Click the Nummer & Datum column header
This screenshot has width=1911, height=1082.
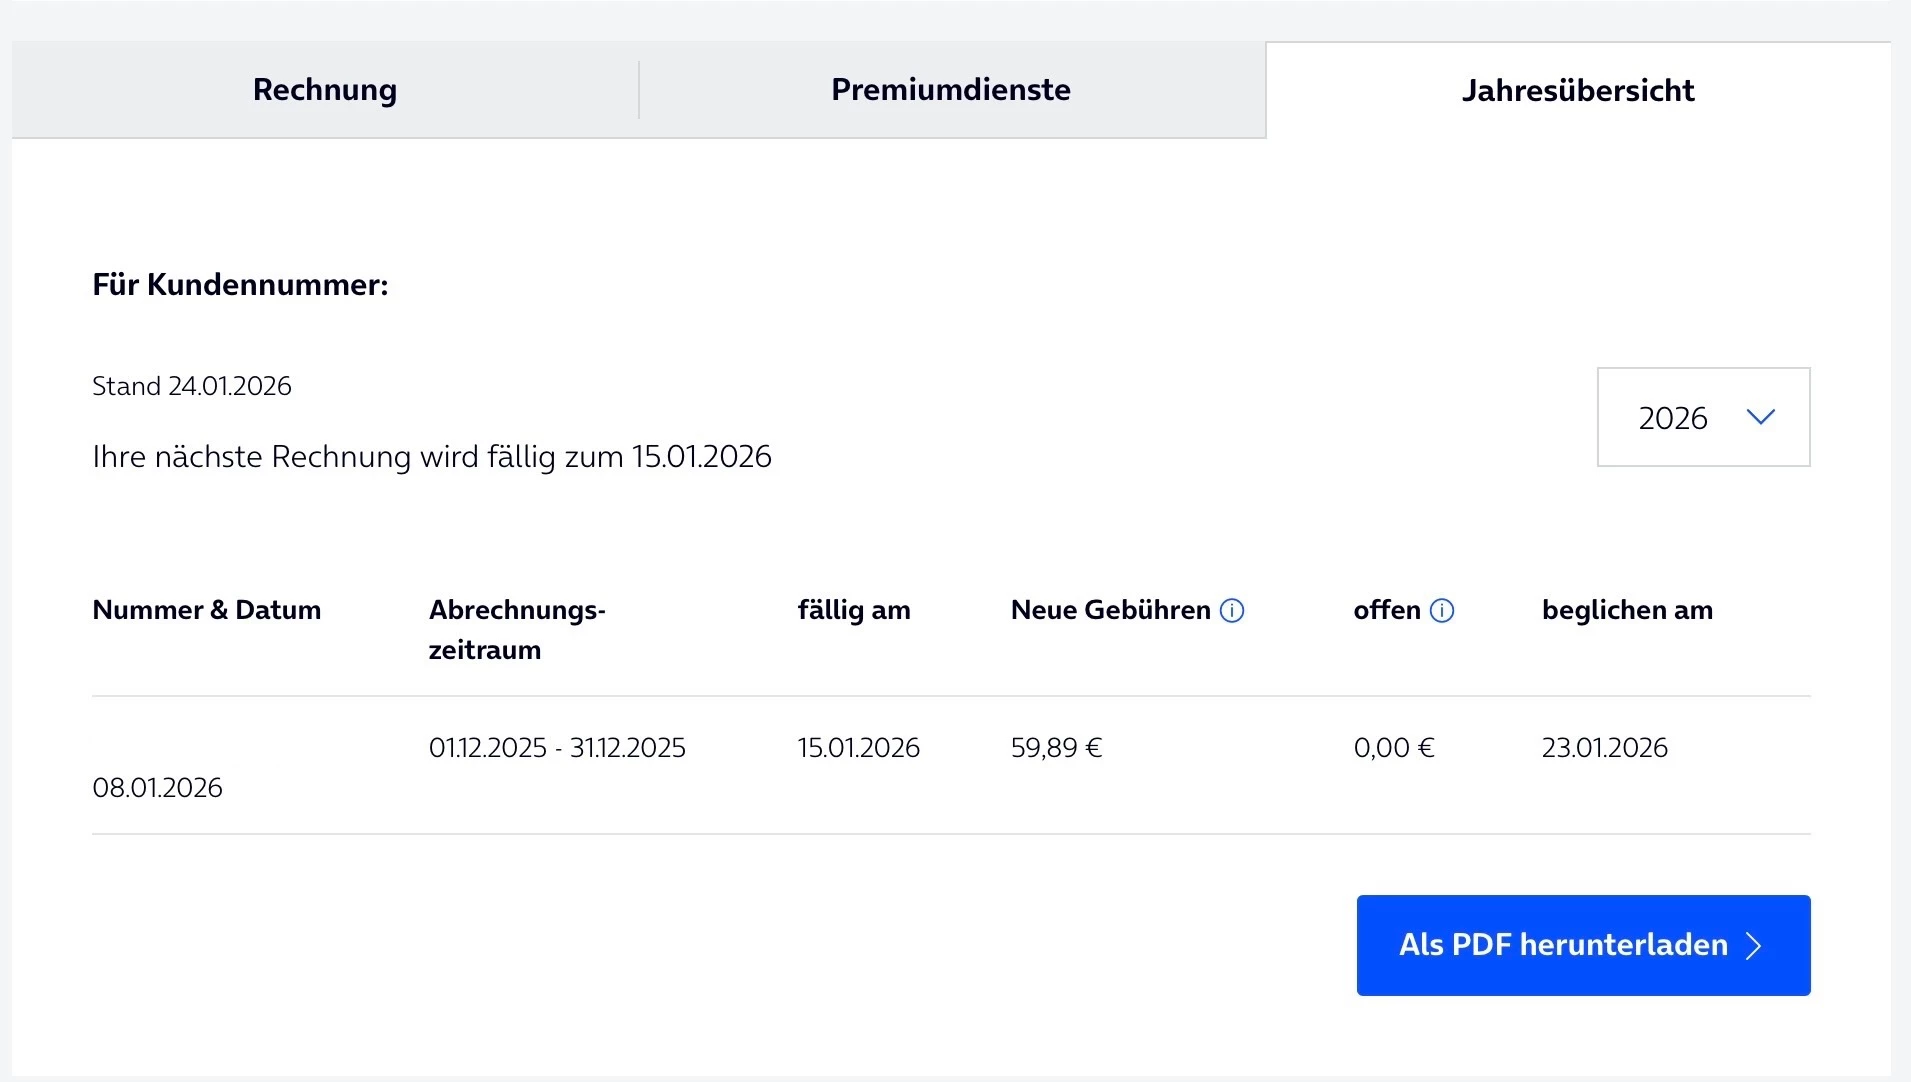207,610
